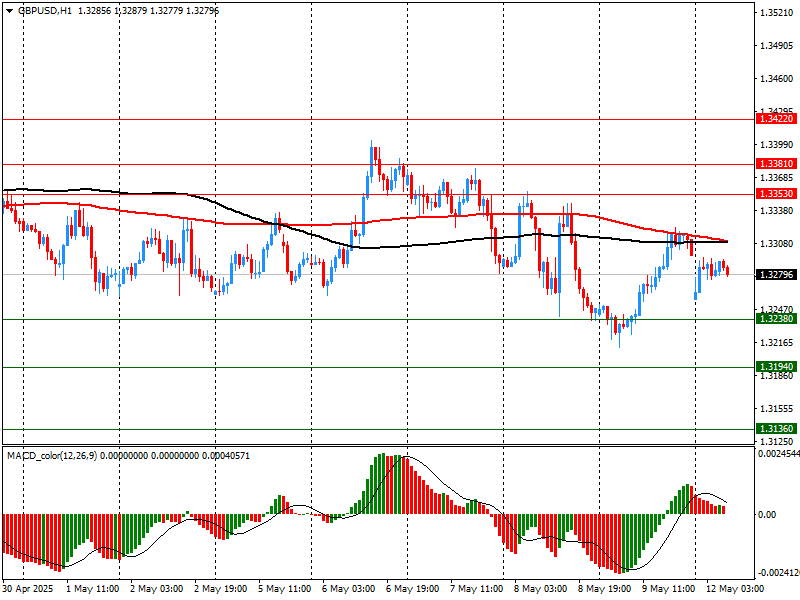Click the triangle arrow beside GBPUSD,H1
Image resolution: width=800 pixels, height=600 pixels.
pos(9,10)
